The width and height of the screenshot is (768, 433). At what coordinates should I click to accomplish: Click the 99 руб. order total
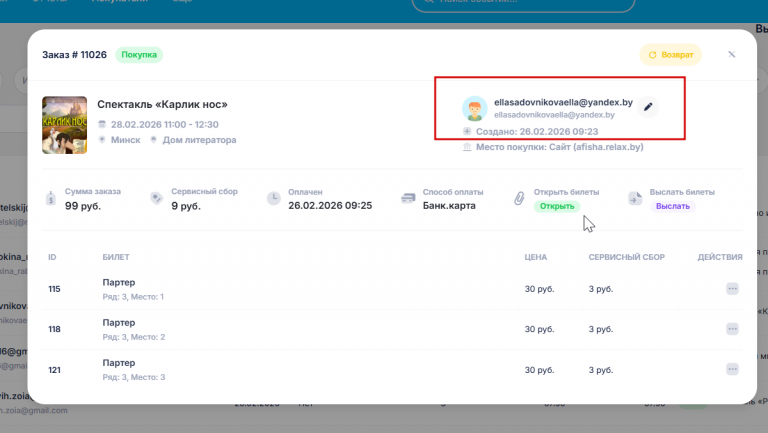pyautogui.click(x=83, y=206)
